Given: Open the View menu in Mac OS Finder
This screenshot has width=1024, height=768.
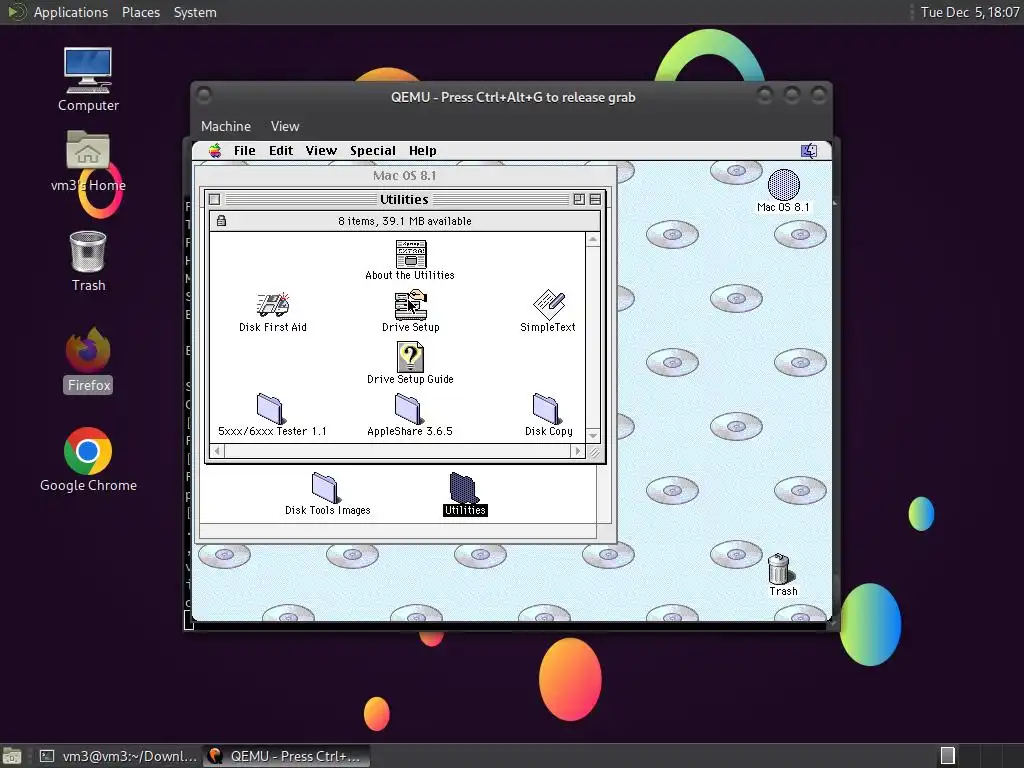Looking at the screenshot, I should [321, 151].
